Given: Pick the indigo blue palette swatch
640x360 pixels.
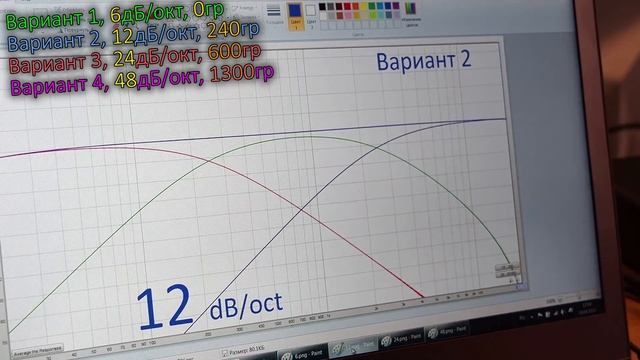Looking at the screenshot, I should pos(388,7).
